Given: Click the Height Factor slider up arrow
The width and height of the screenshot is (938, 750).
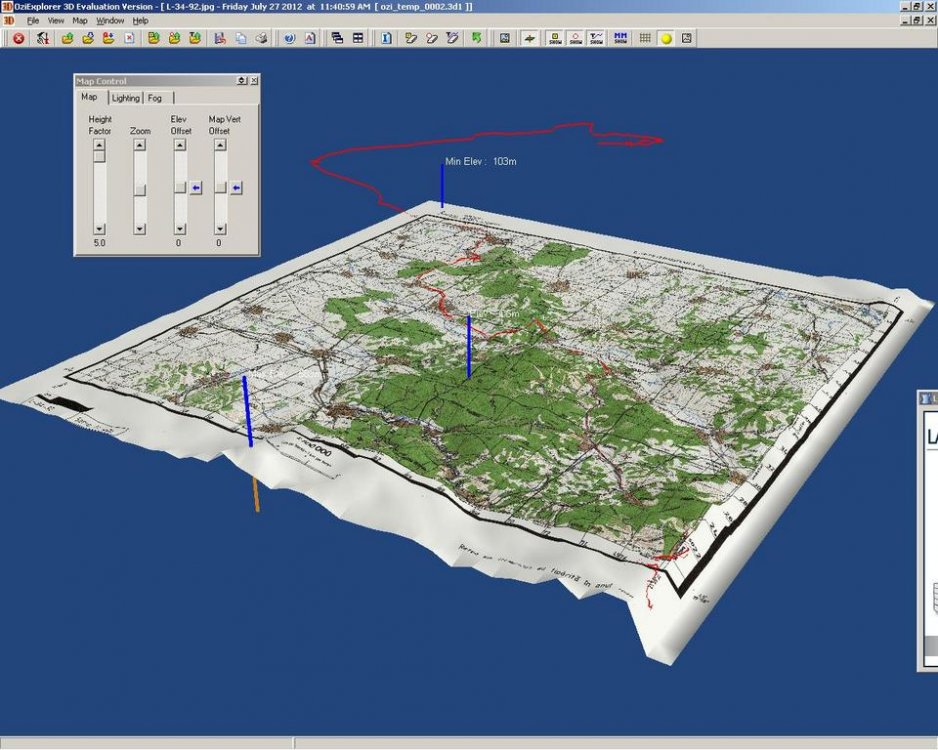Looking at the screenshot, I should coord(99,144).
